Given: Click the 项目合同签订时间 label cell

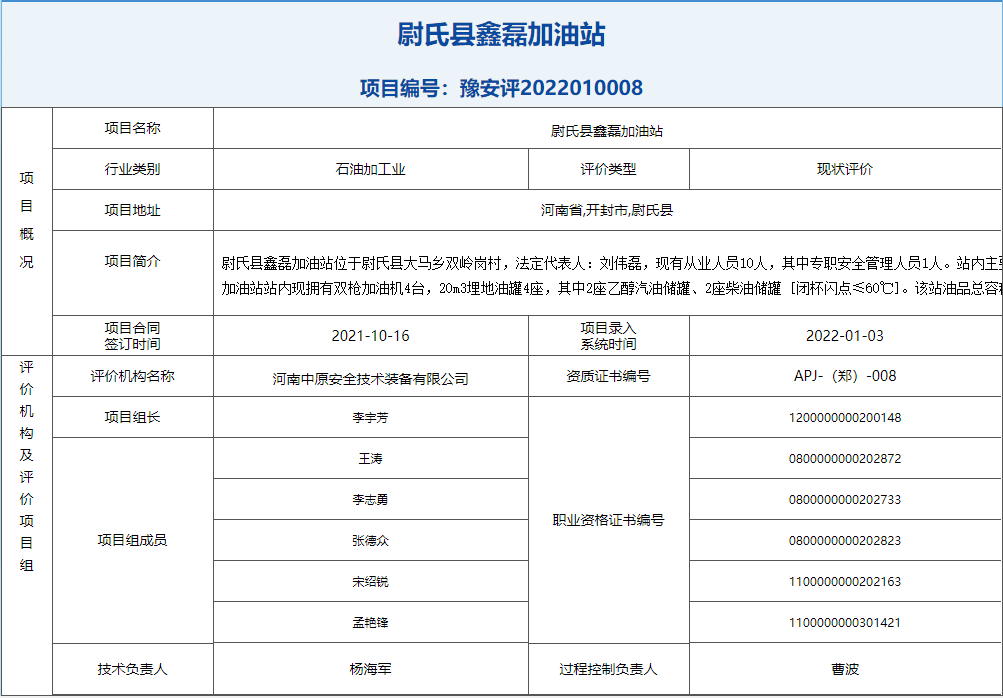Looking at the screenshot, I should coord(132,336).
